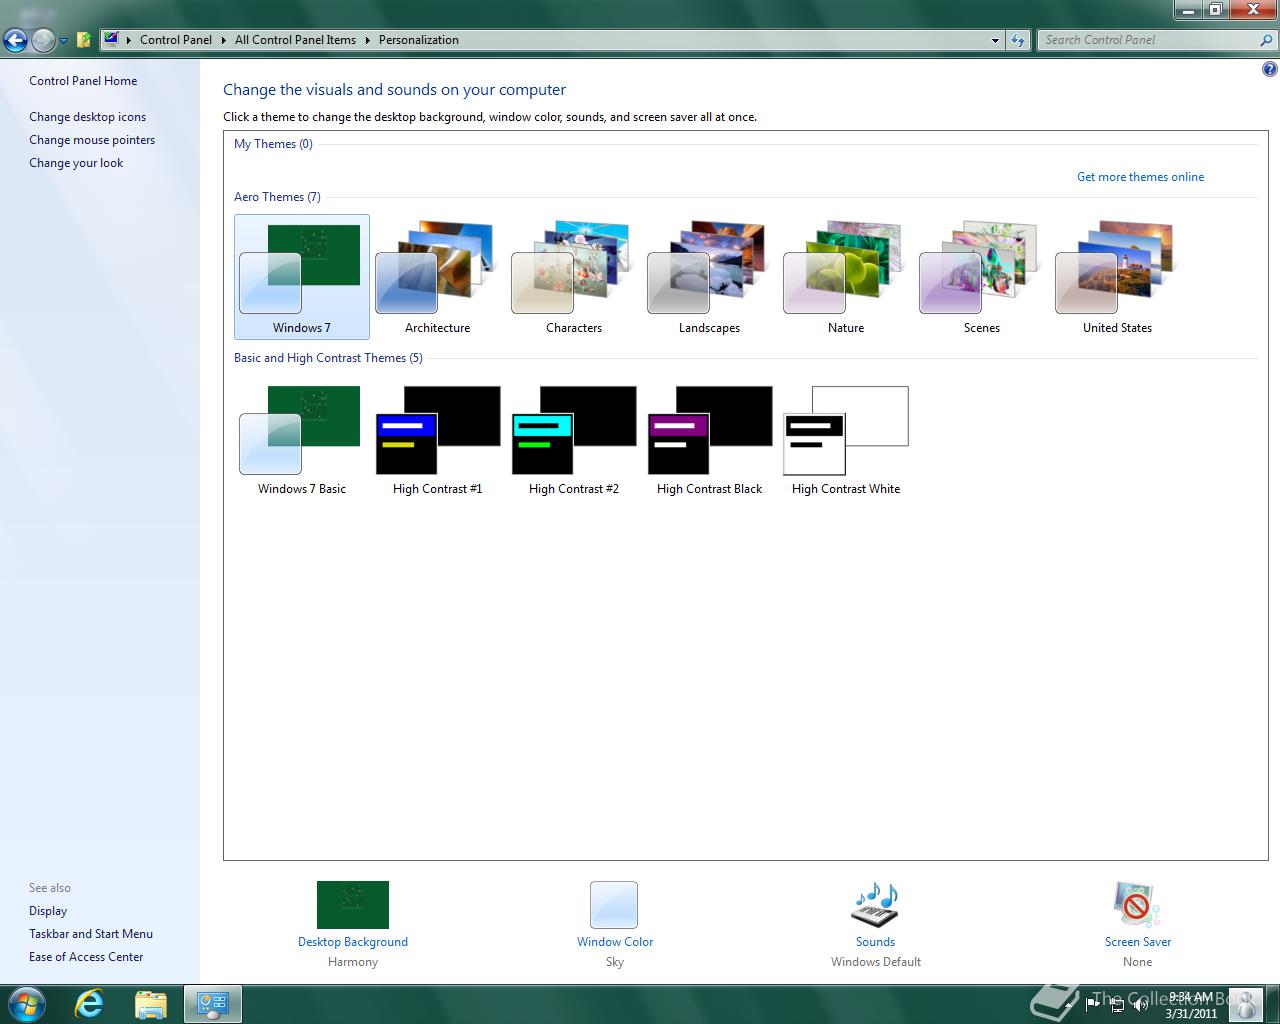Open the recent pages dropdown arrow
This screenshot has width=1280, height=1024.
point(63,41)
